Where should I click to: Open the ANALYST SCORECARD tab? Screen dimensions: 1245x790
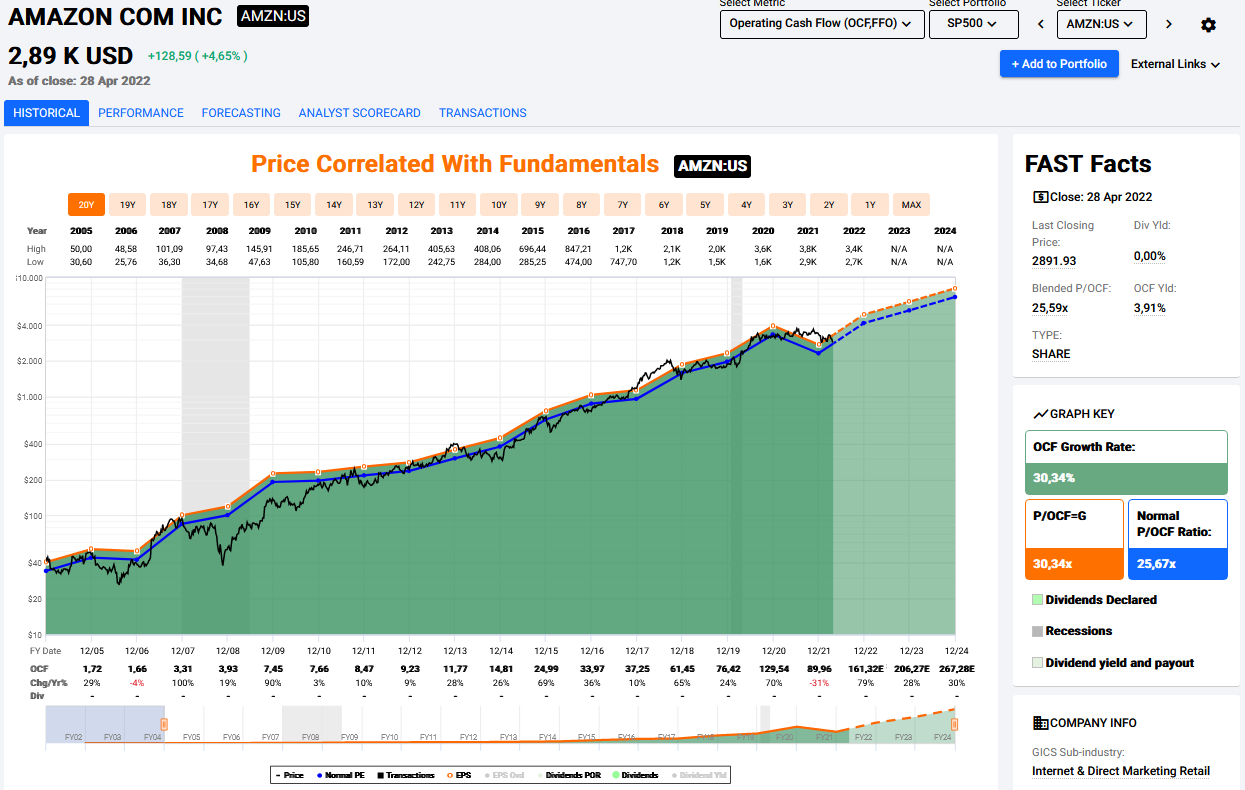(x=359, y=113)
